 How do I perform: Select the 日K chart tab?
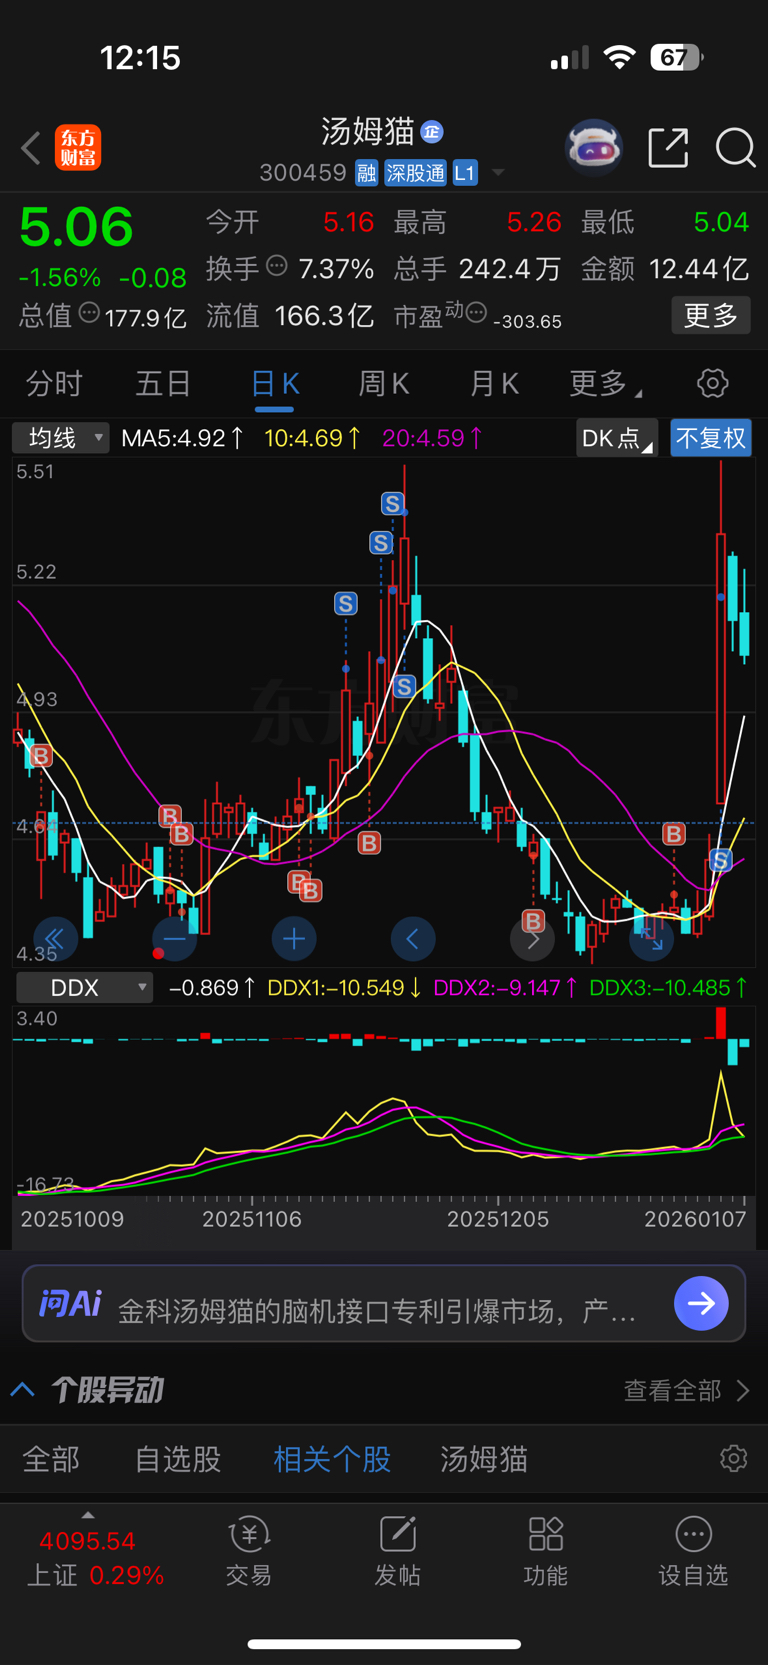(x=274, y=384)
